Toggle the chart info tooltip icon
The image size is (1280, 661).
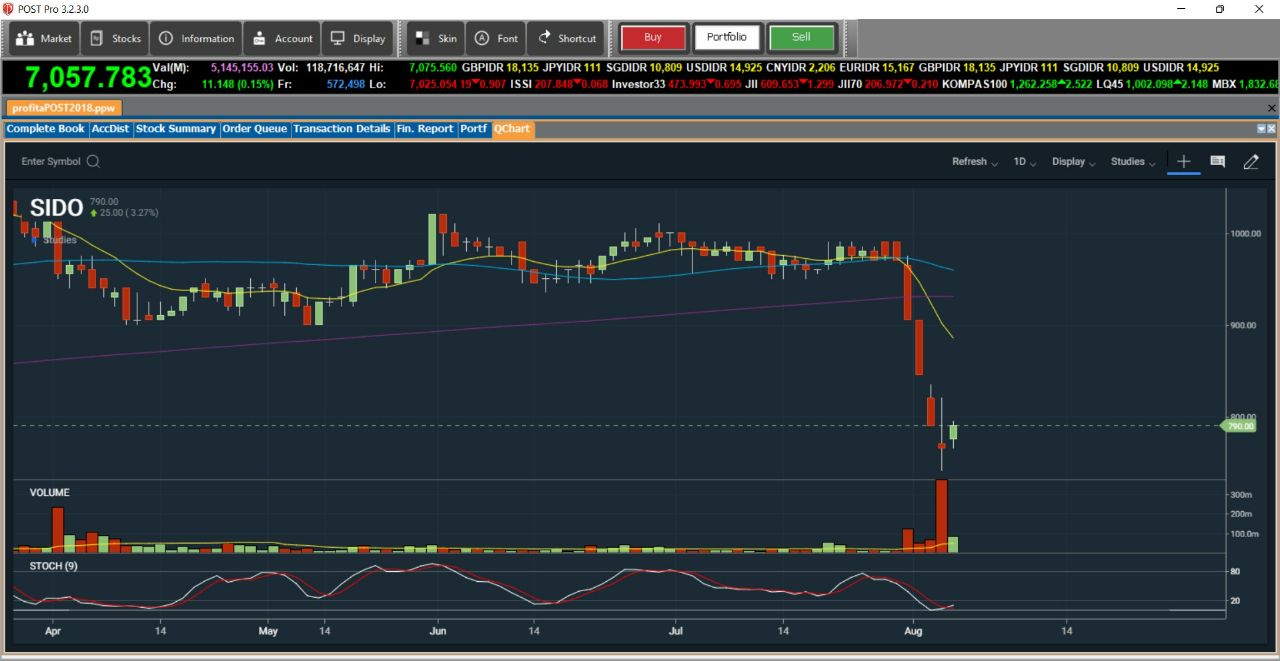(1217, 161)
